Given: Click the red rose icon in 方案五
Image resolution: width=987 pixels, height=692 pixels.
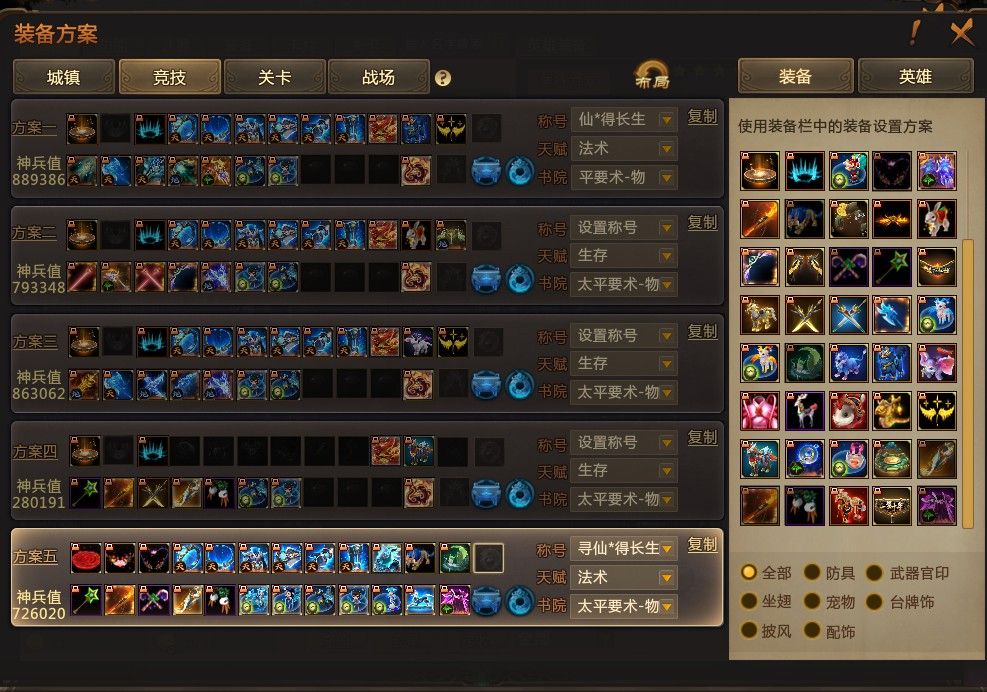Looking at the screenshot, I should pyautogui.click(x=86, y=558).
